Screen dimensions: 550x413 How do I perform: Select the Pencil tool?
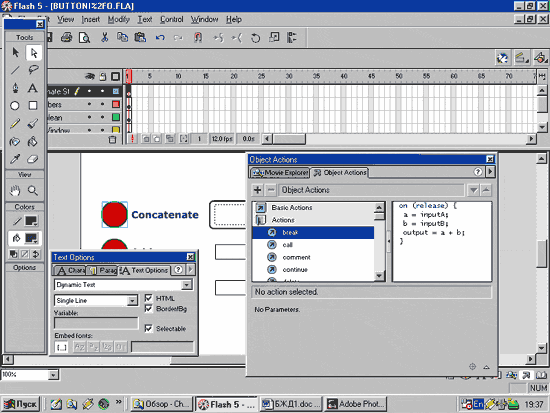click(15, 124)
